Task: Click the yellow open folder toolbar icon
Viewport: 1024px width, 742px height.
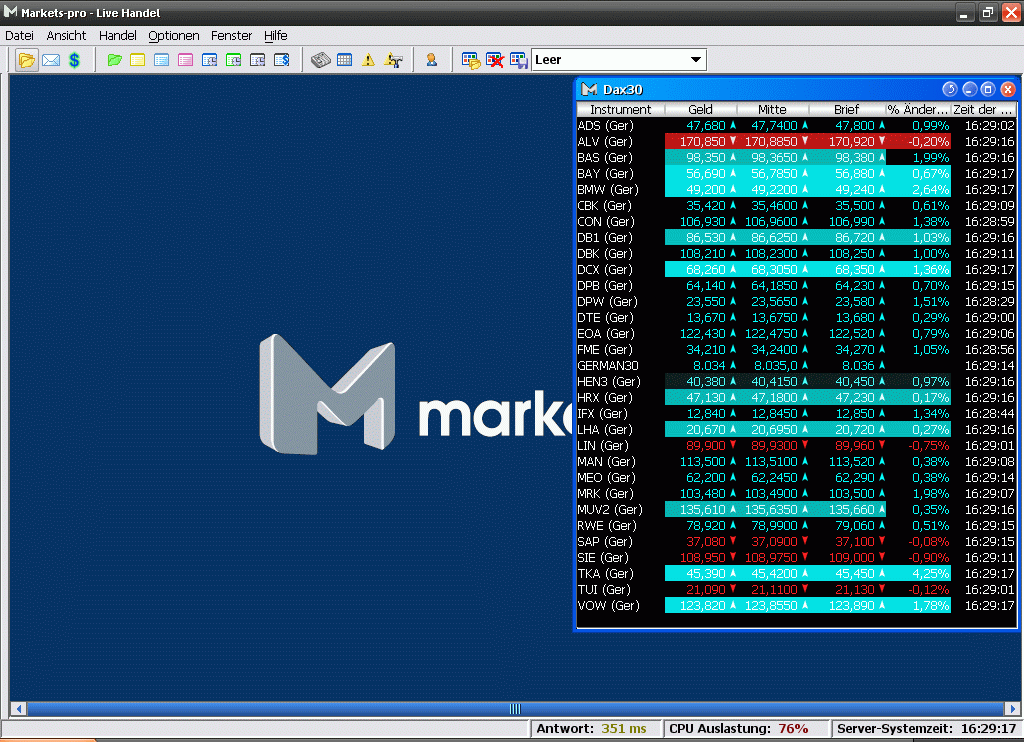Action: [x=27, y=60]
